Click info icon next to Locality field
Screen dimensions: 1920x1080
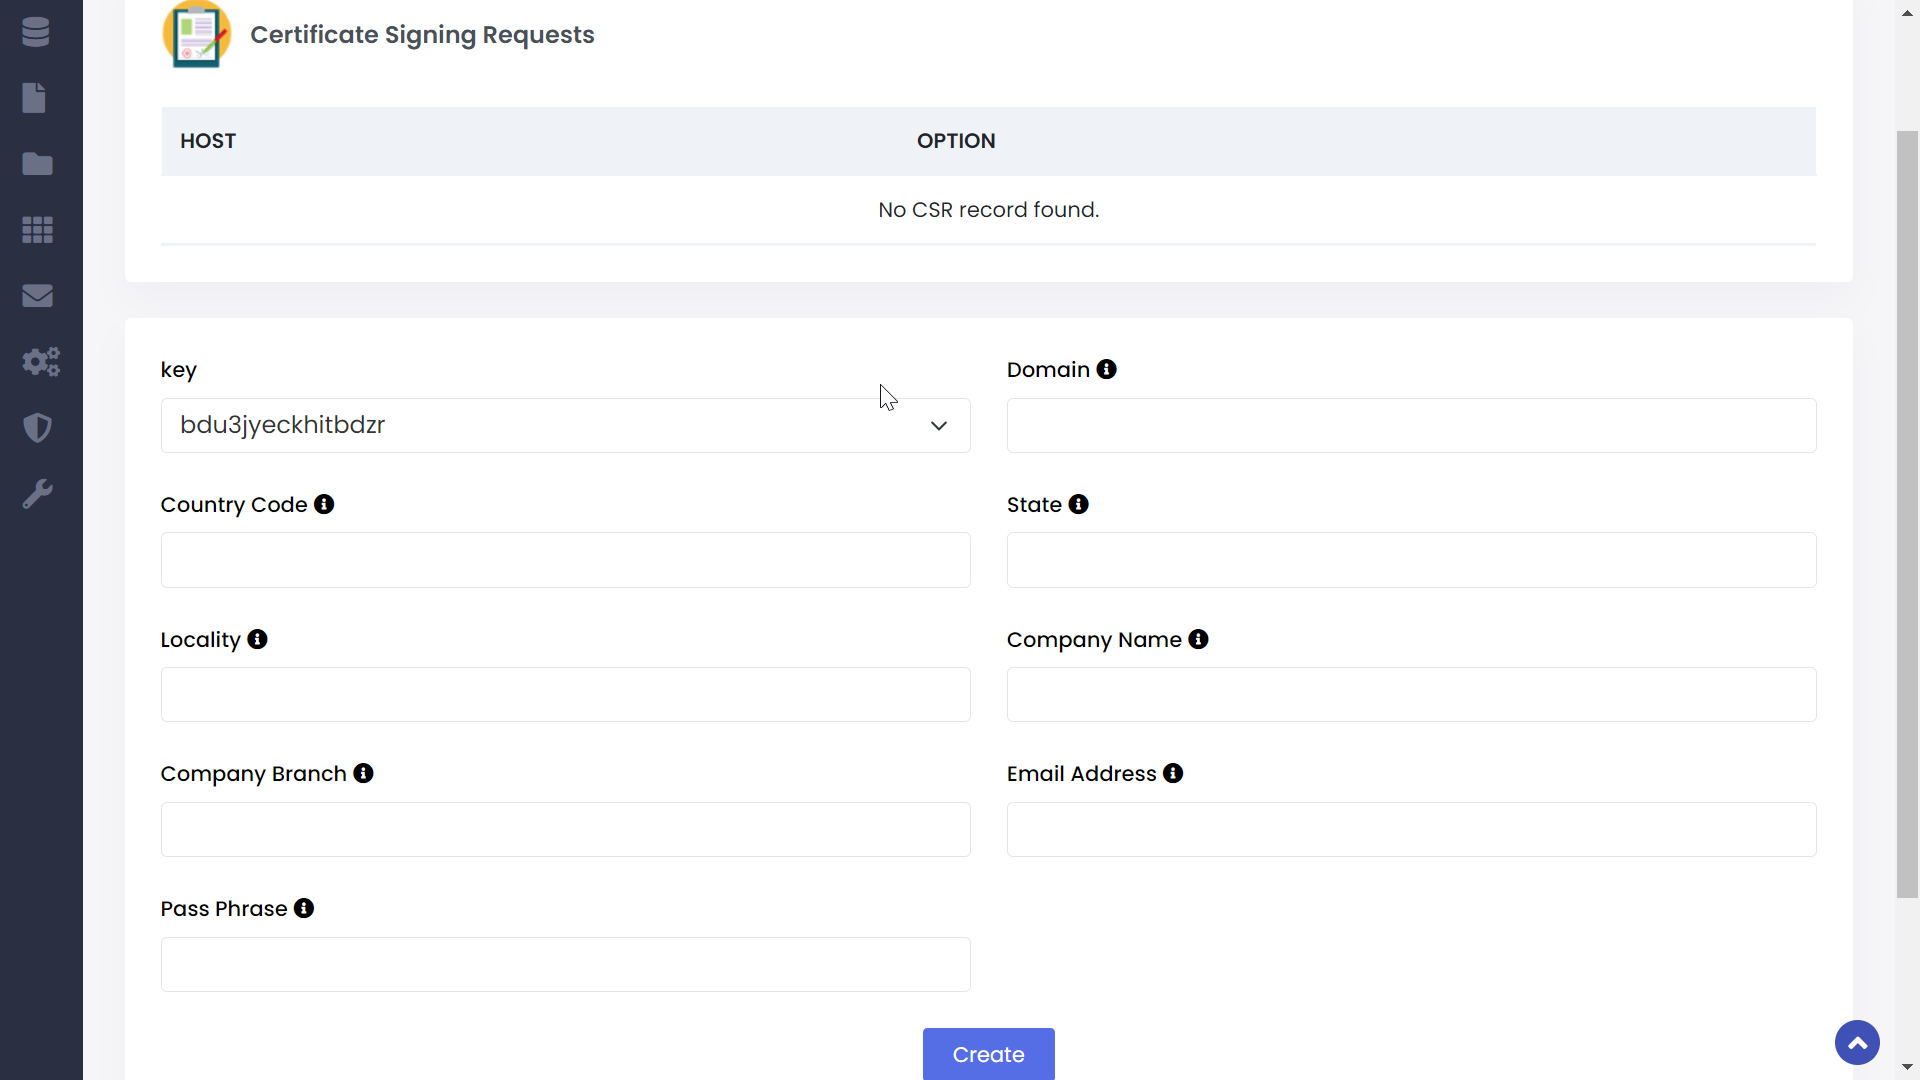click(258, 640)
